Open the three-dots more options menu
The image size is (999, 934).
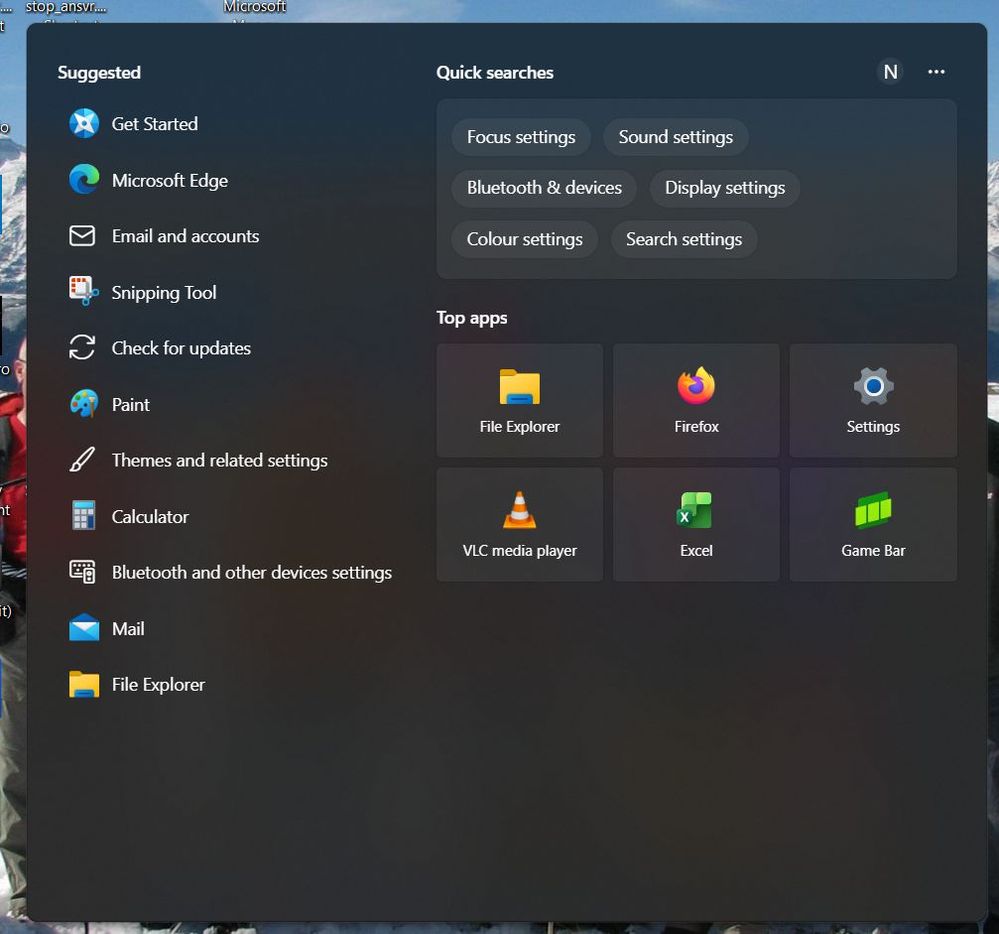pos(936,72)
